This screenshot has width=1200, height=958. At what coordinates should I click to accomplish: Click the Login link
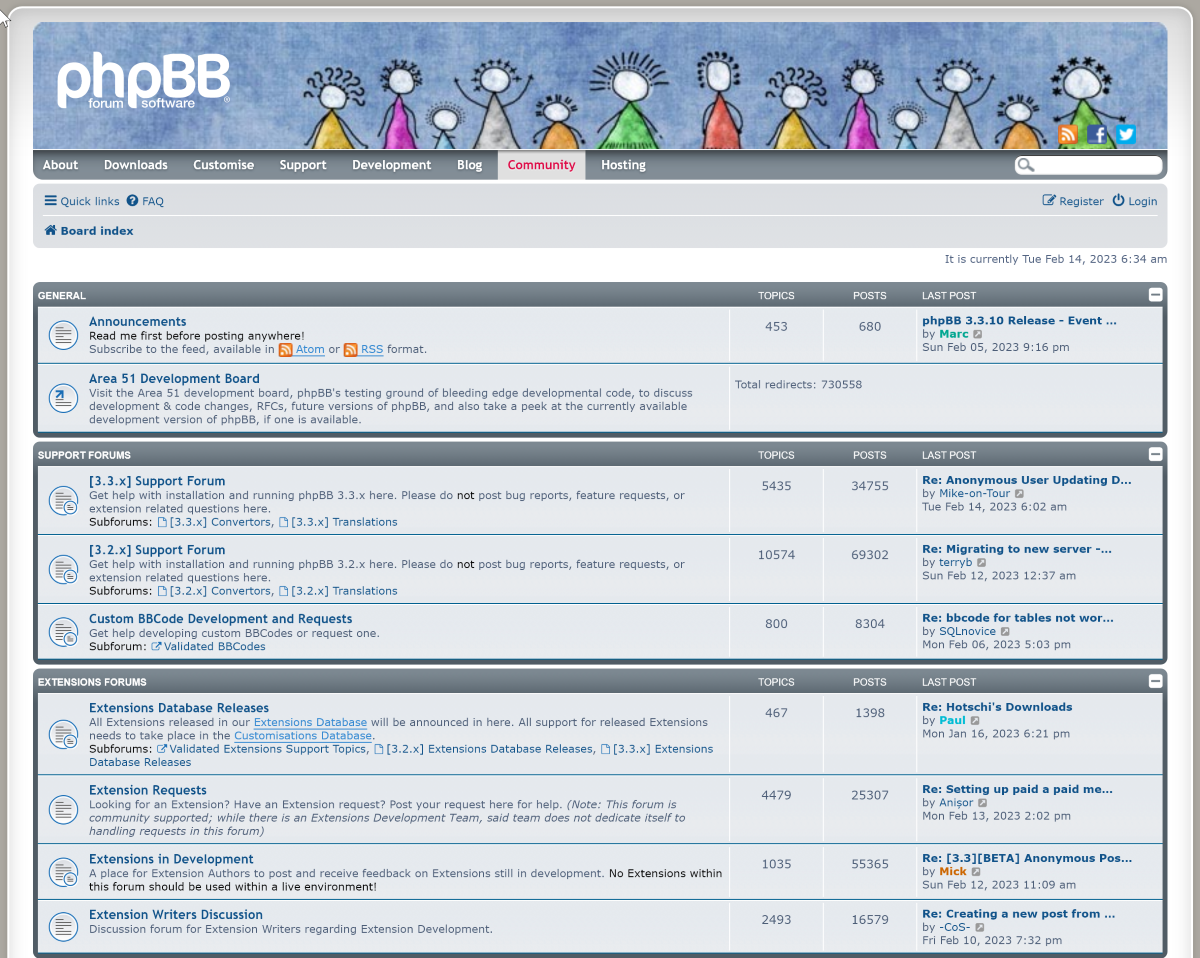[1134, 201]
